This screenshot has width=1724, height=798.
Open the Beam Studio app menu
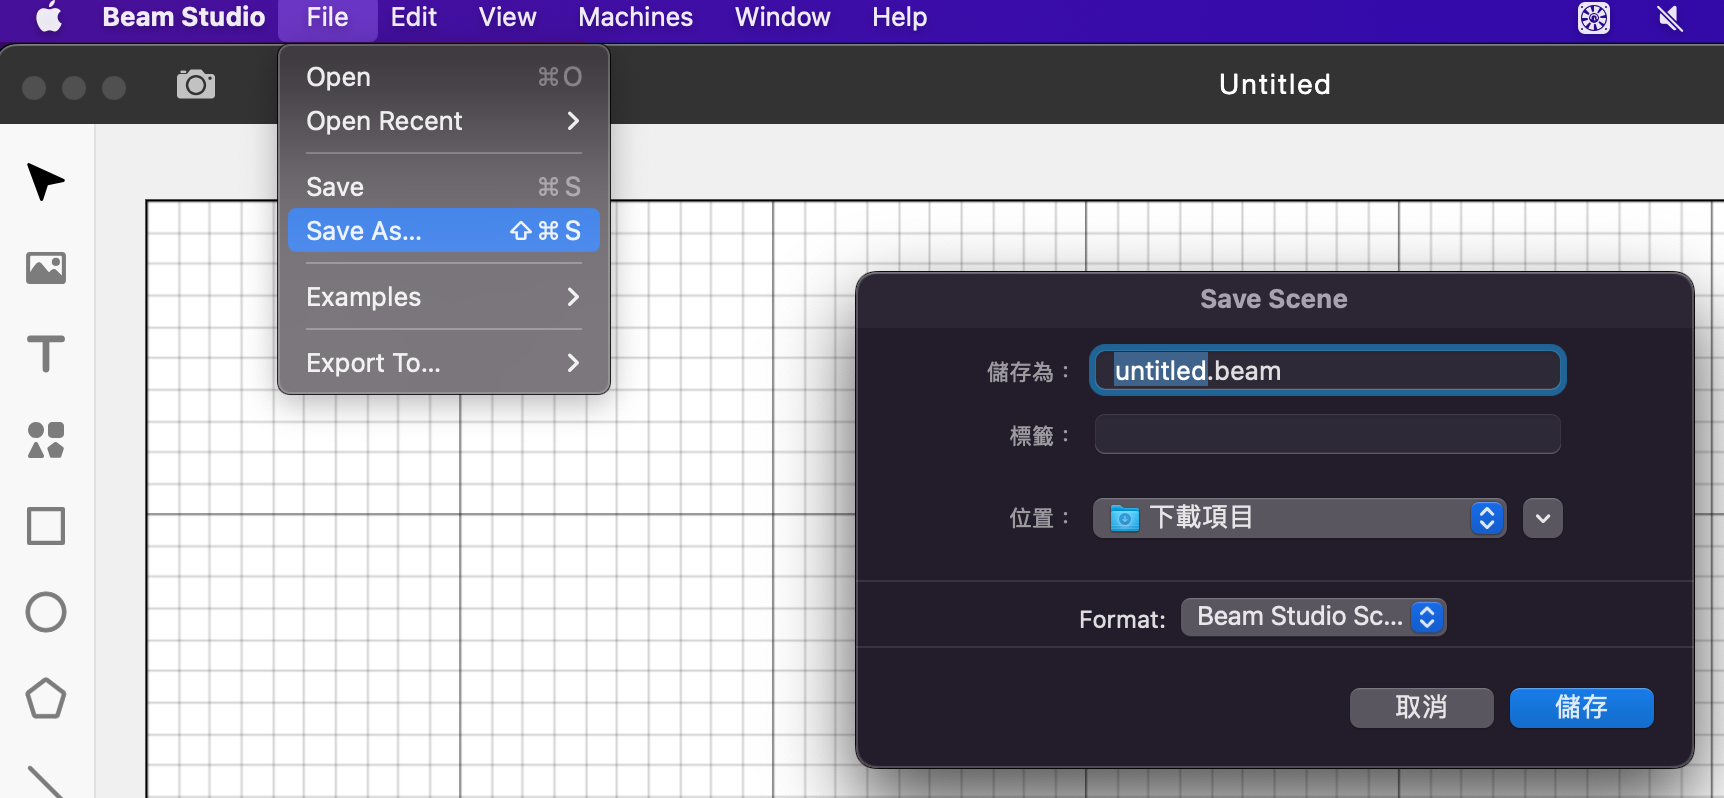tap(184, 17)
